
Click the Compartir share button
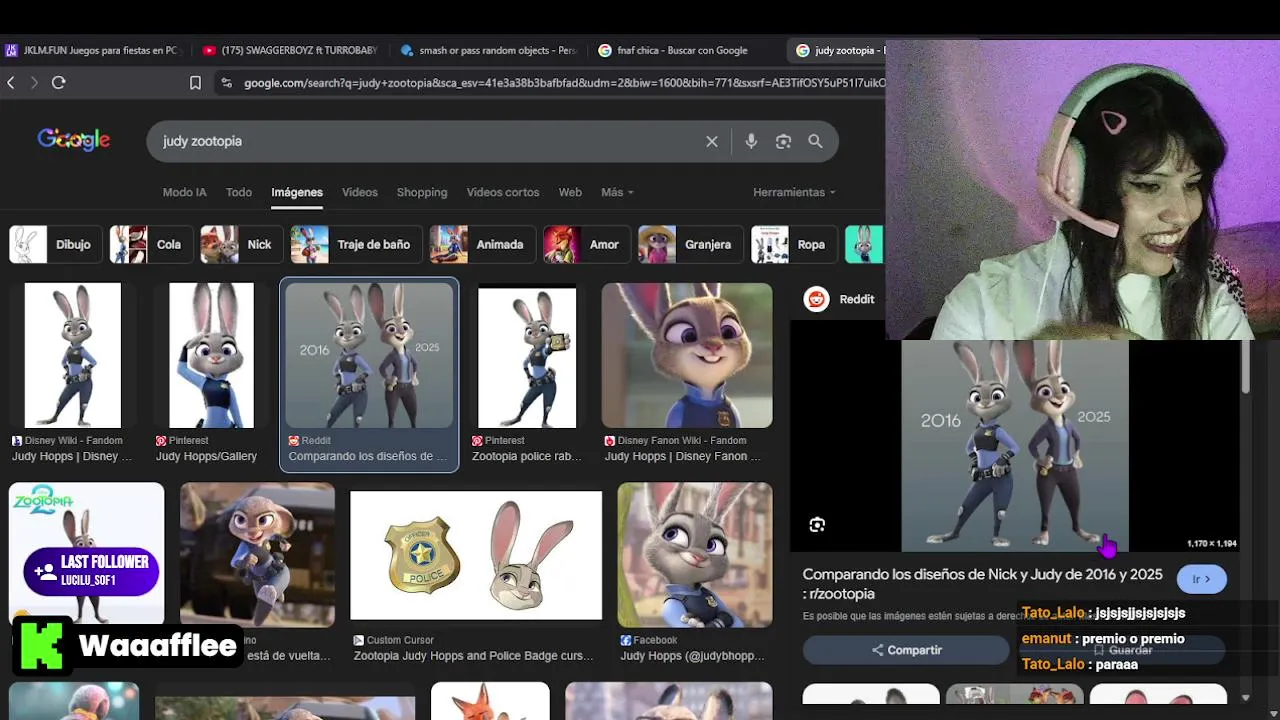[906, 650]
